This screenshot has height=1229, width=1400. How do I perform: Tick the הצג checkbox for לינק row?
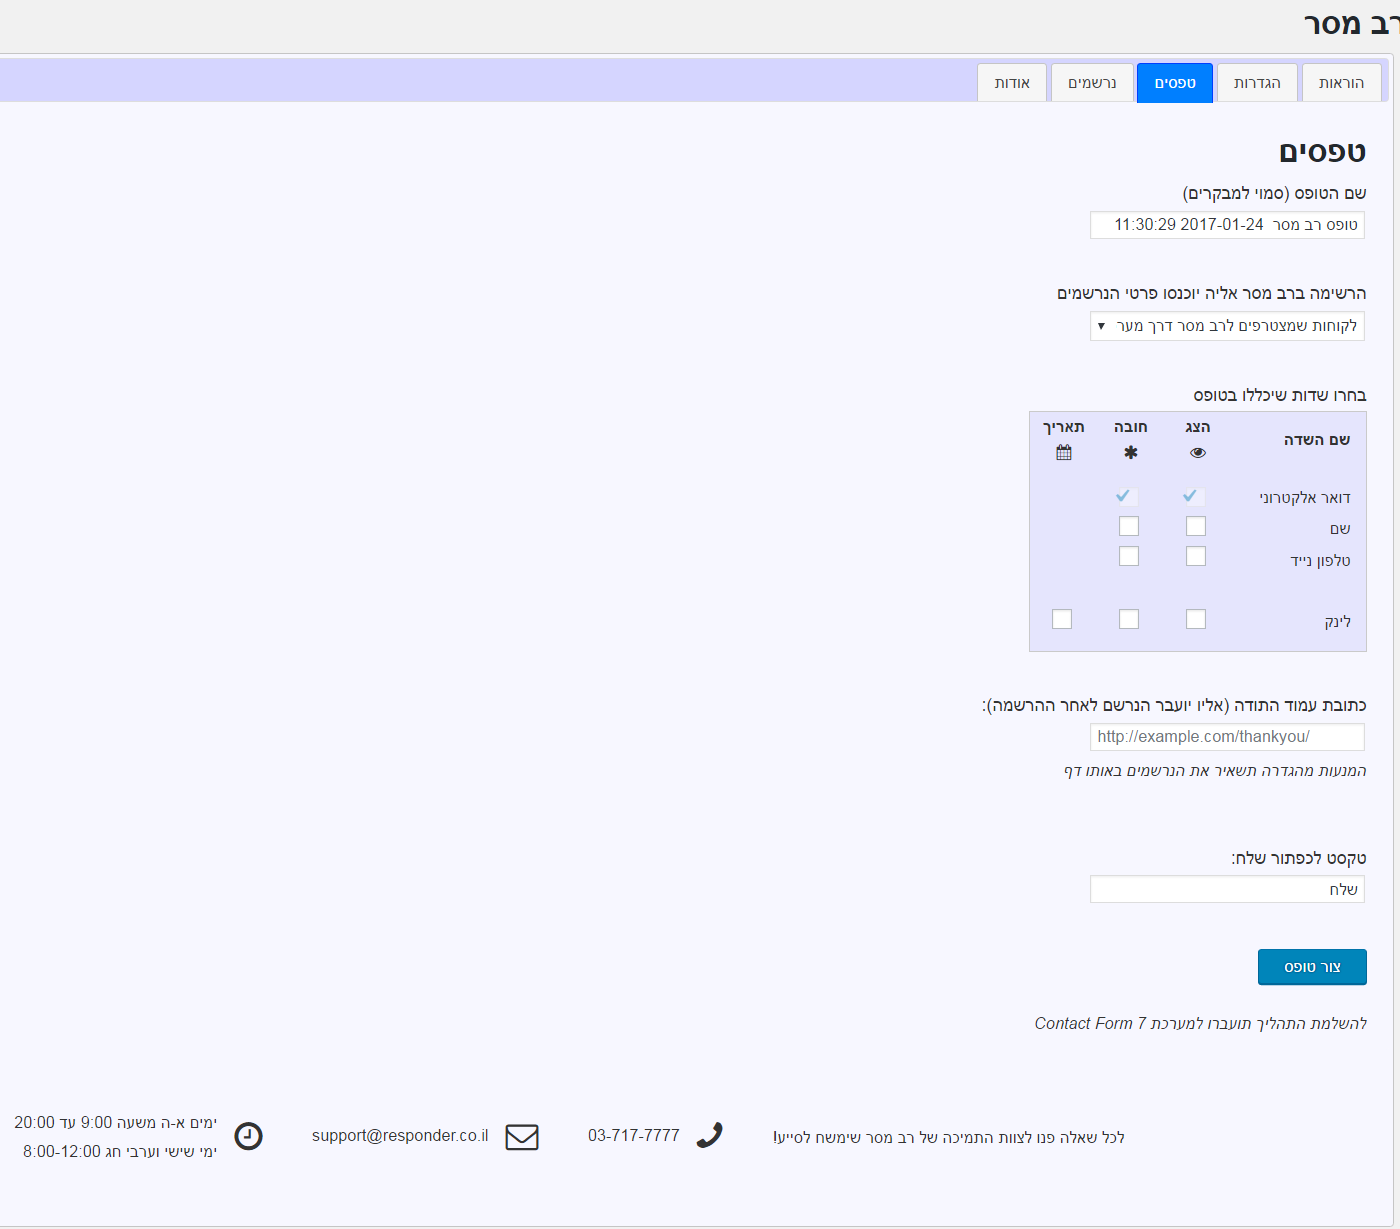click(x=1196, y=619)
